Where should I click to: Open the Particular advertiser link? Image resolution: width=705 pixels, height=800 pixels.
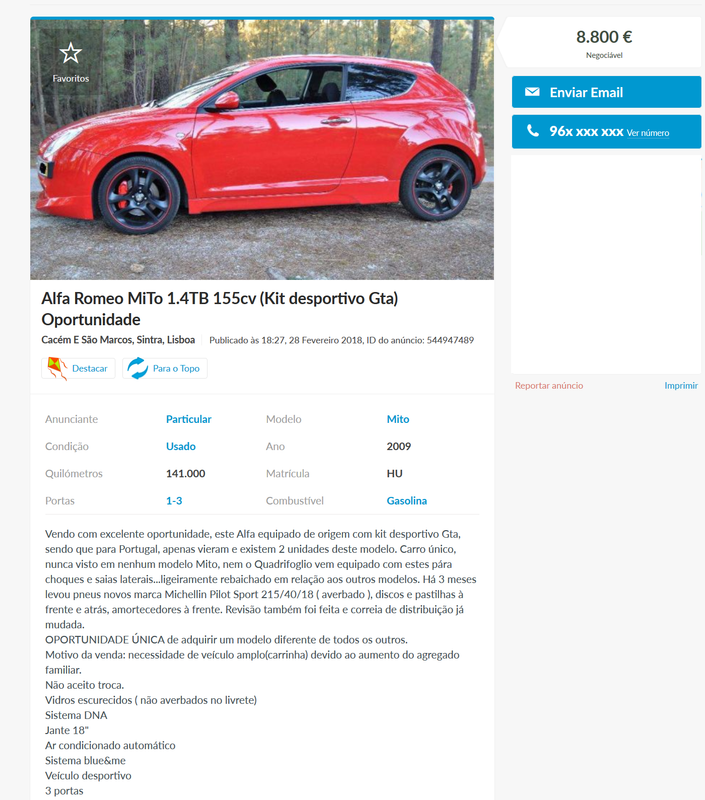(x=188, y=419)
